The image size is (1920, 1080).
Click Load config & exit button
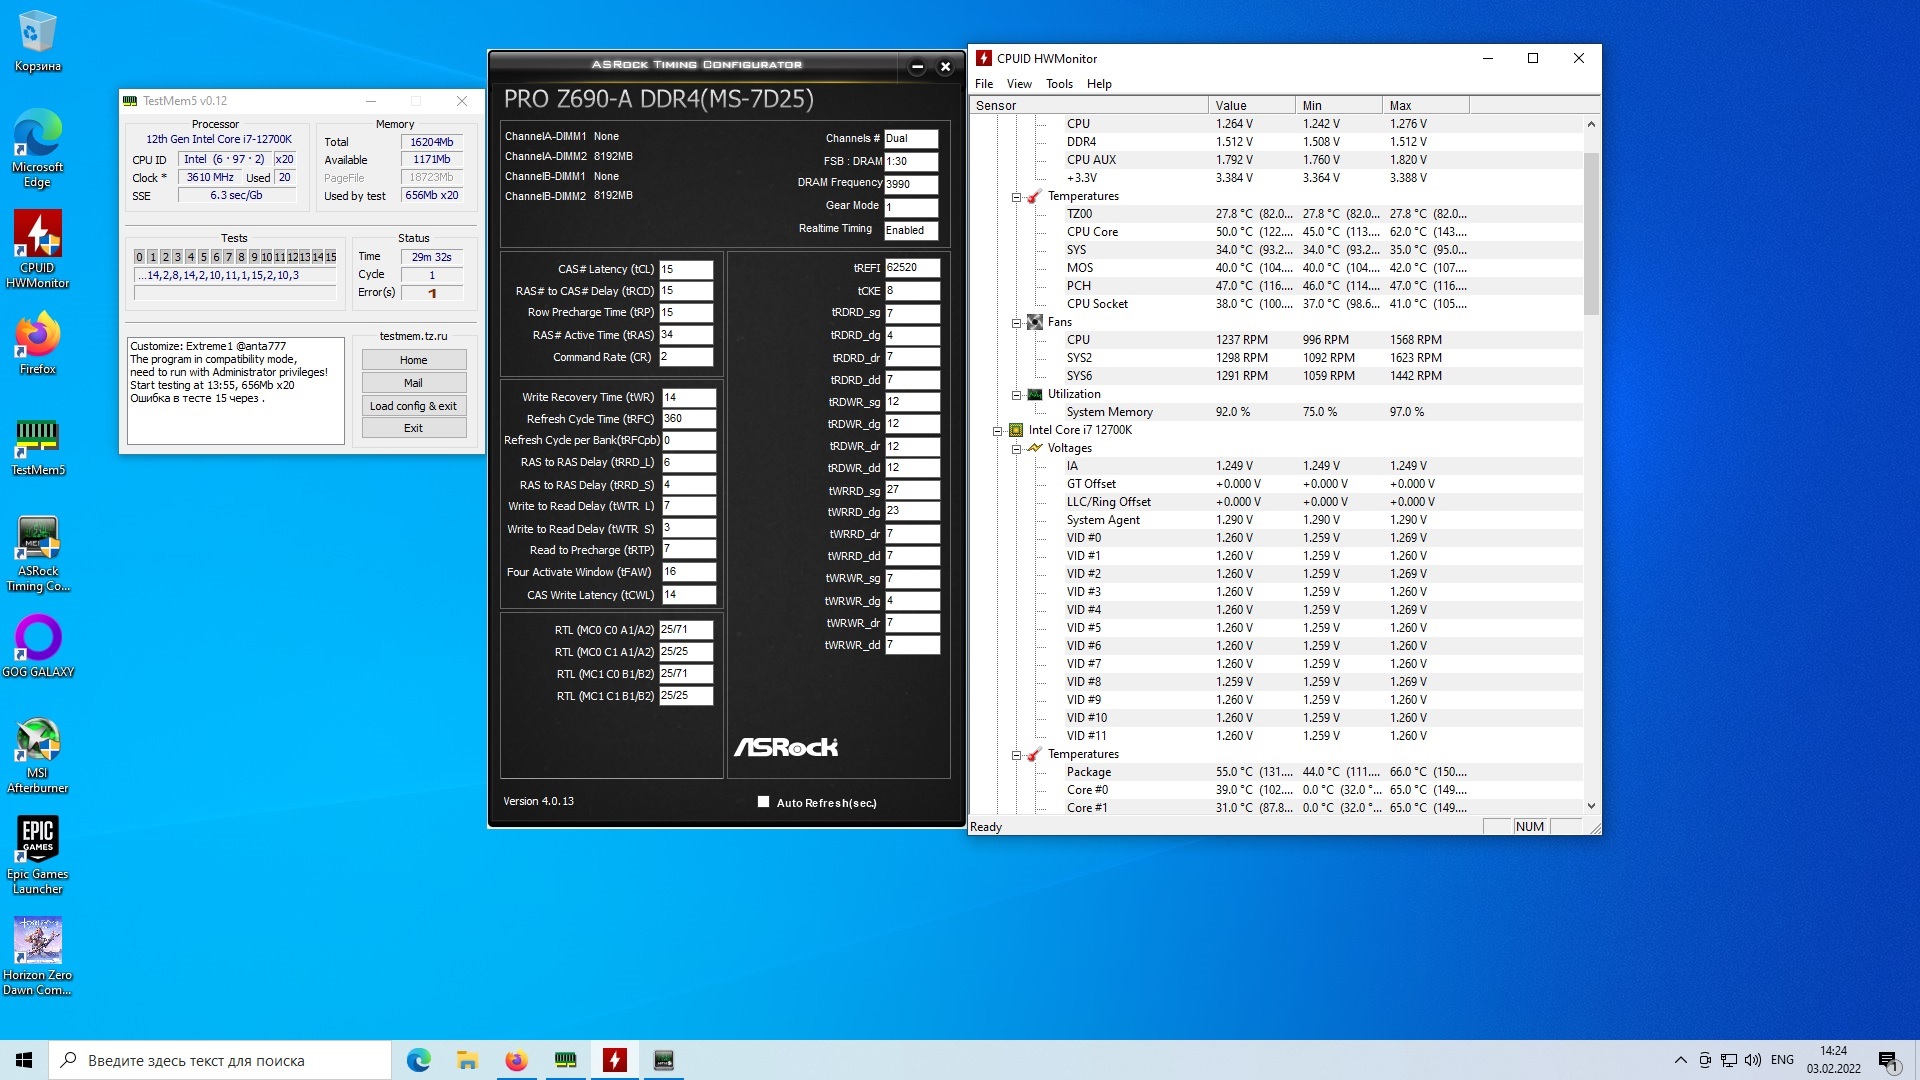413,406
